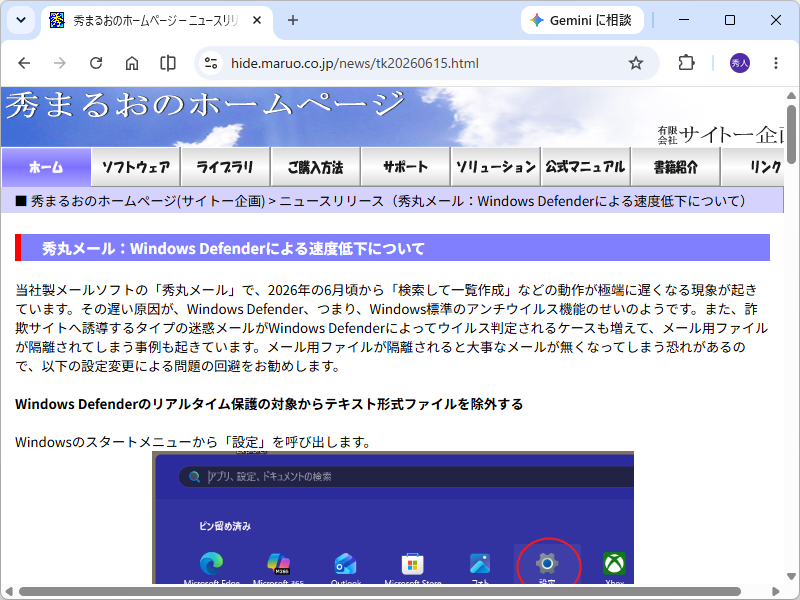Open the 公式マニュアル menu item
The image size is (800, 600).
pos(585,167)
